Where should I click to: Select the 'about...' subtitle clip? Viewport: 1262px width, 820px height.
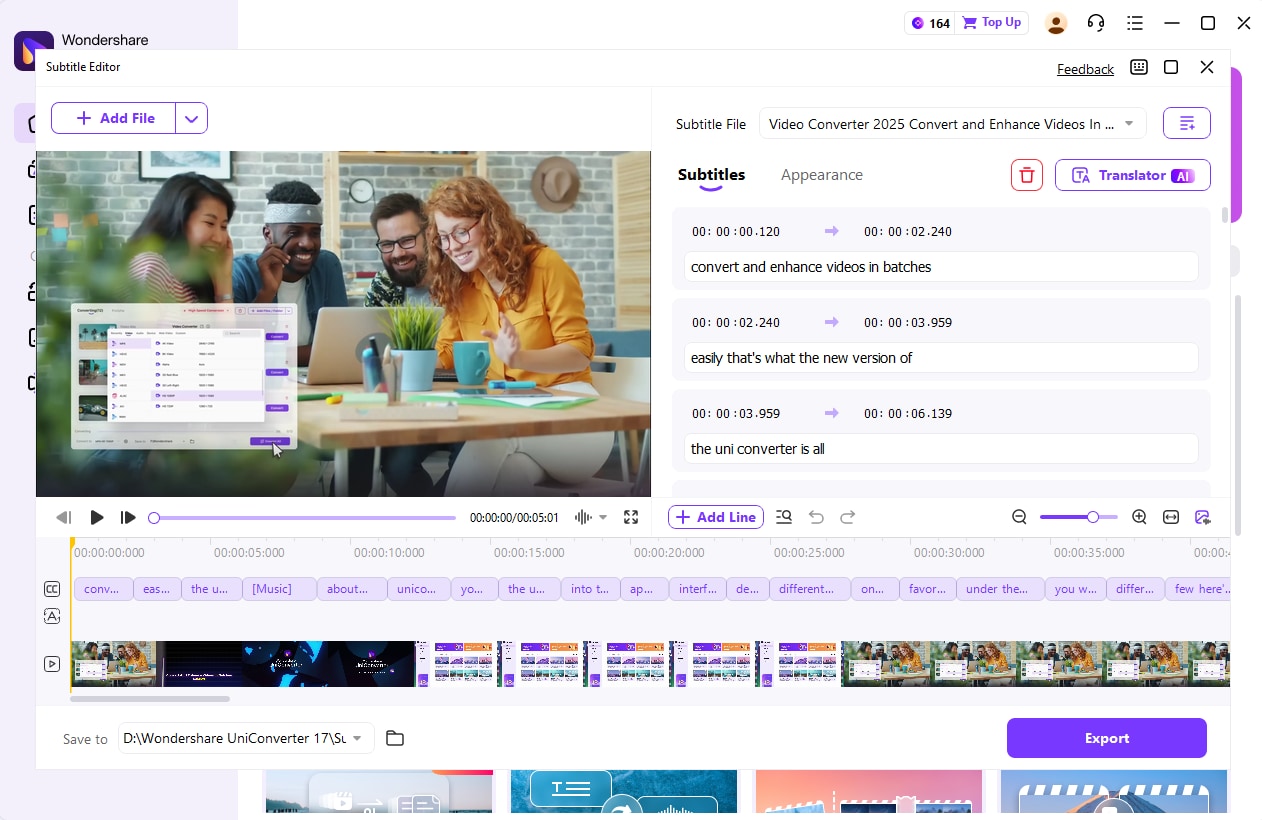[352, 589]
